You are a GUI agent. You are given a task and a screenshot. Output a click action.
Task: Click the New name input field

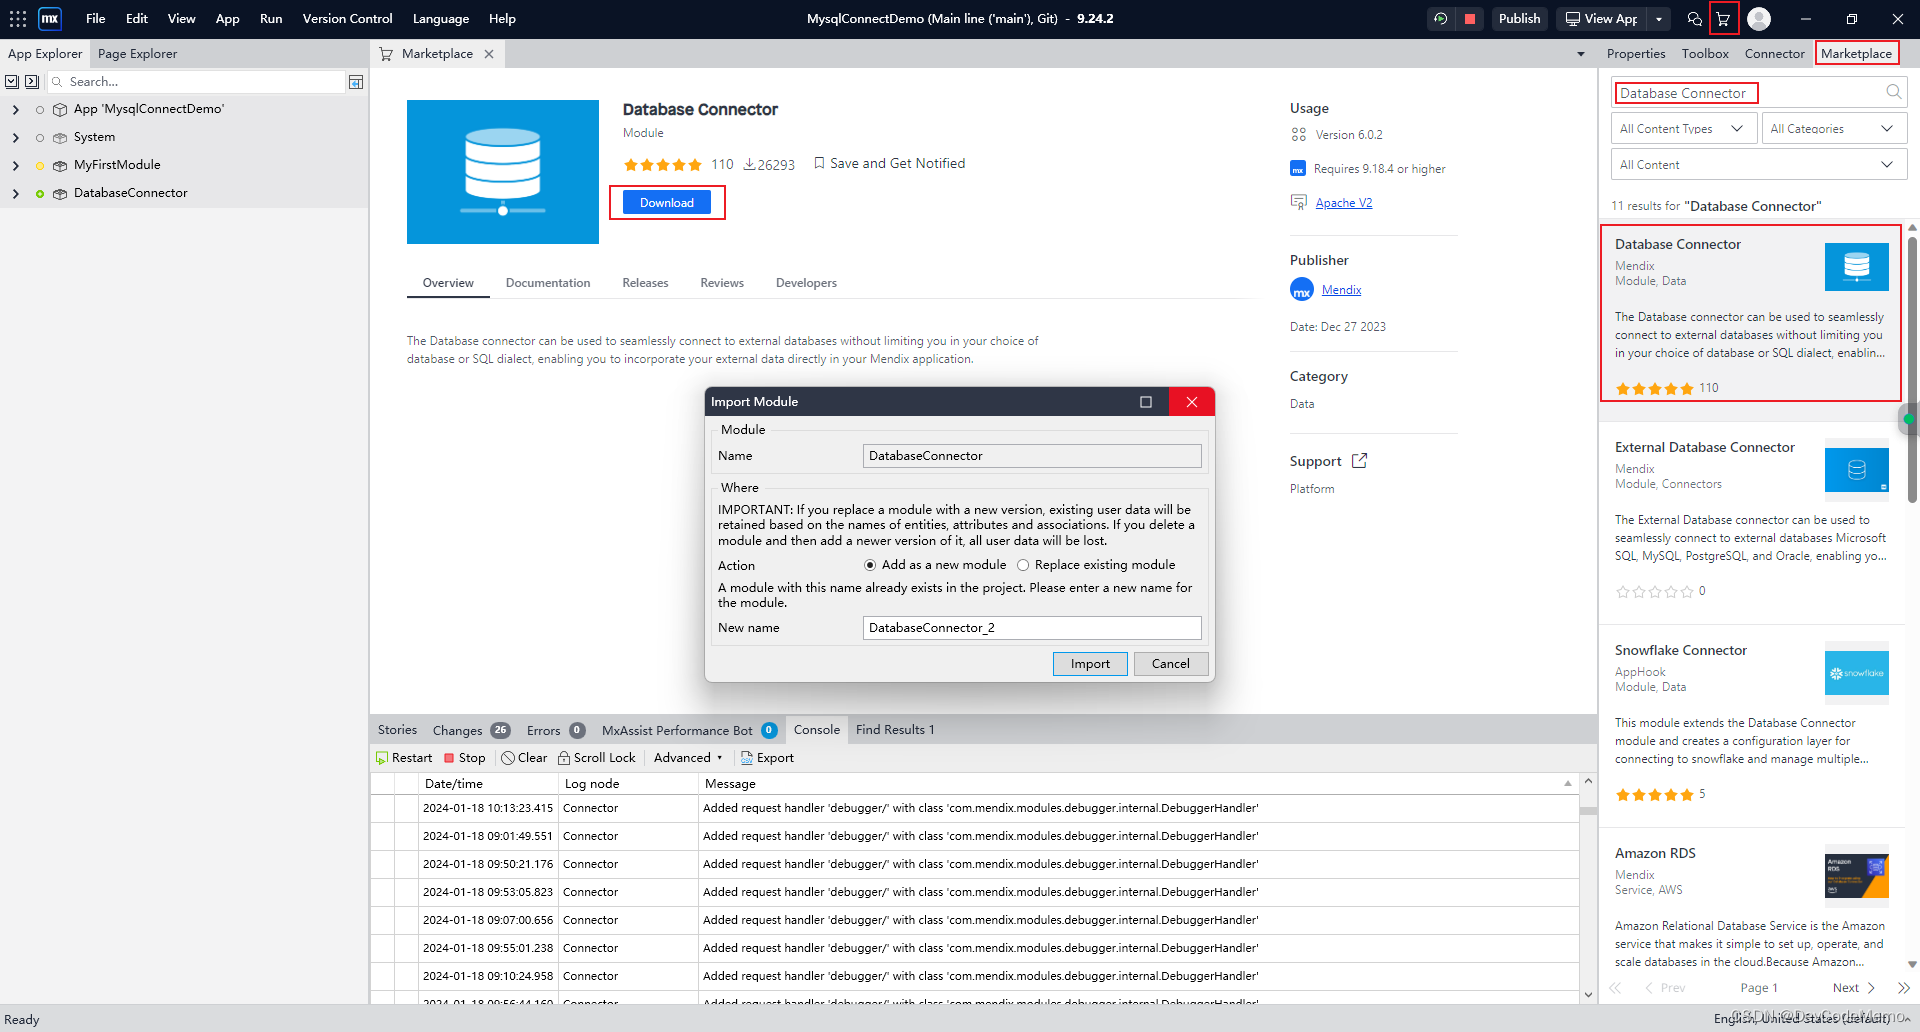(1032, 627)
